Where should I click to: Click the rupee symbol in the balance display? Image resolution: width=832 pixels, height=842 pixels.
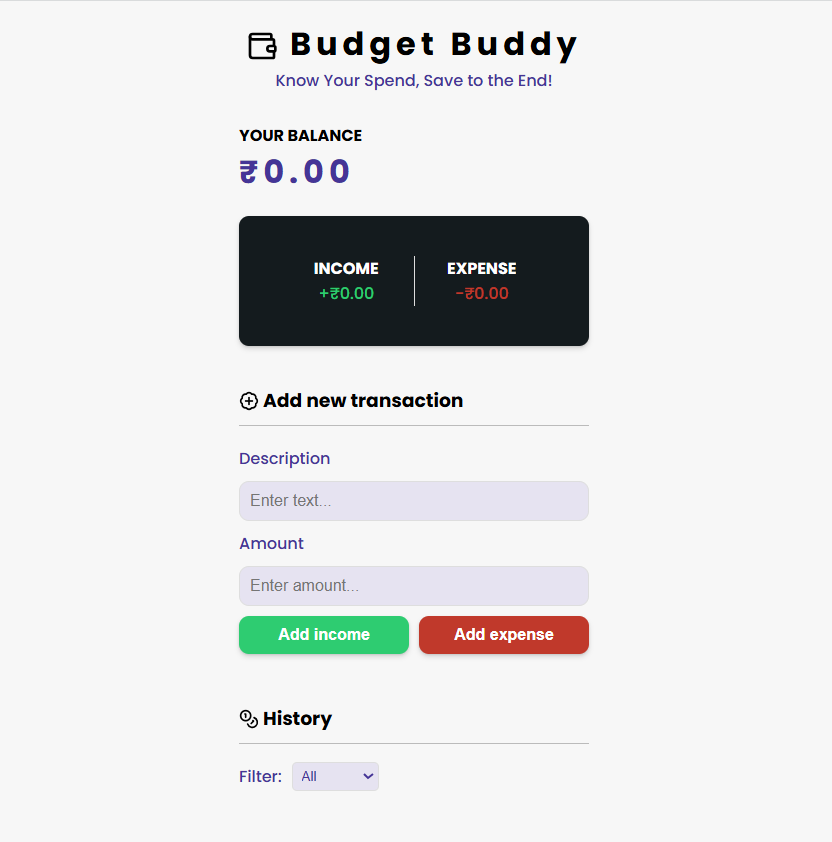point(248,171)
